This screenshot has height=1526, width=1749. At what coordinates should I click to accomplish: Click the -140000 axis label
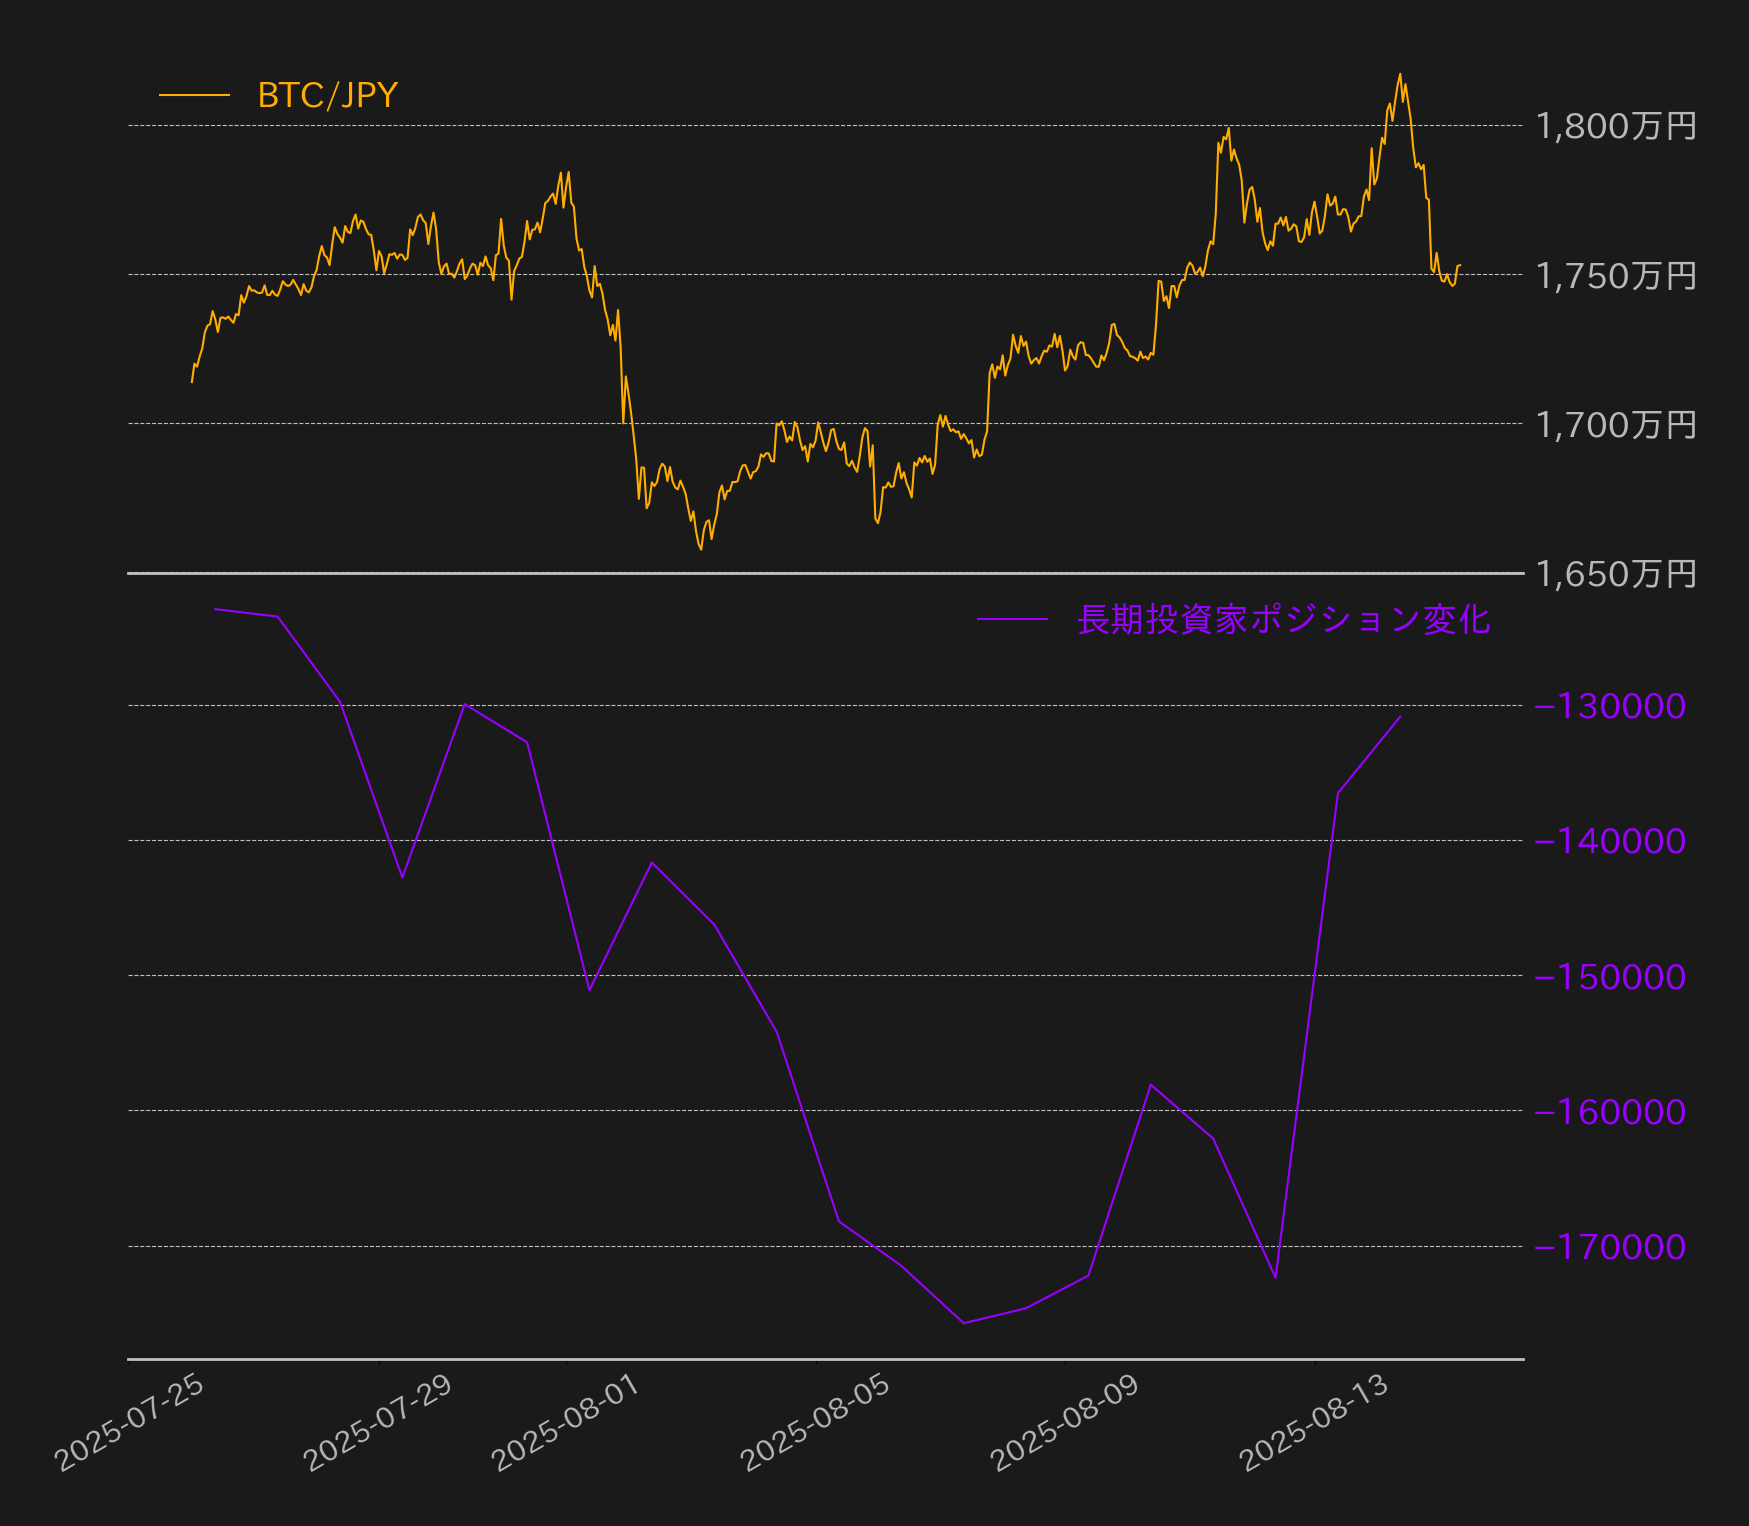pyautogui.click(x=1611, y=841)
